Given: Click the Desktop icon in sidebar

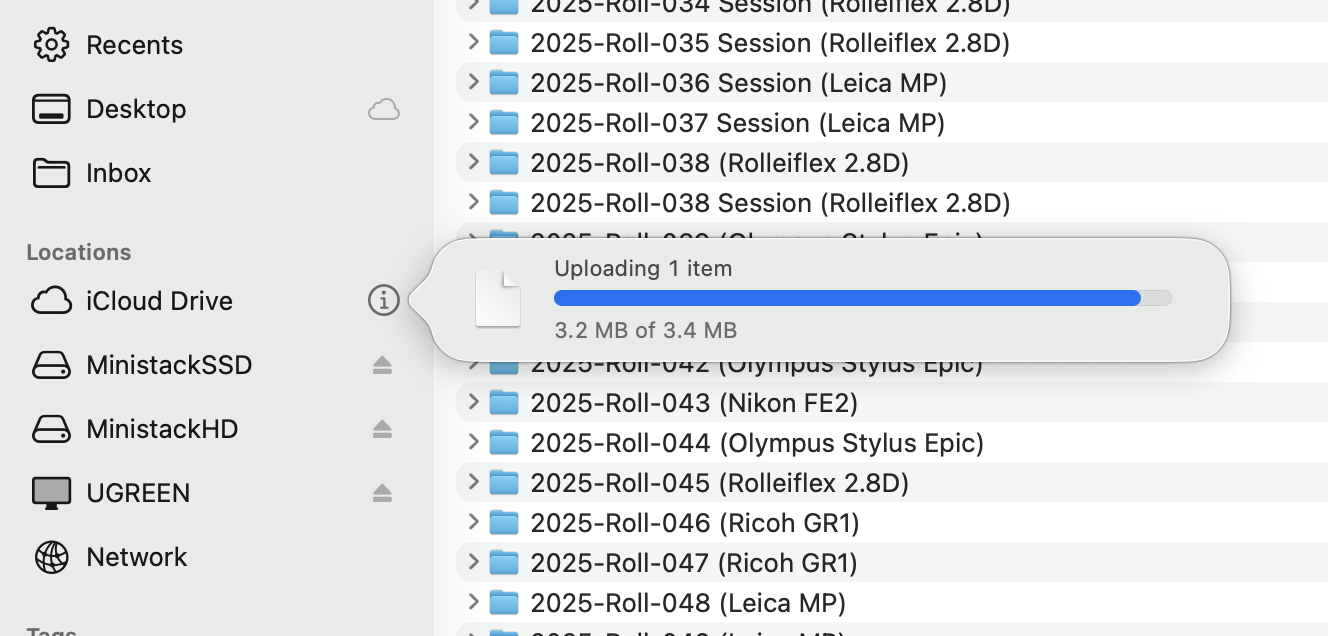Looking at the screenshot, I should [x=52, y=108].
